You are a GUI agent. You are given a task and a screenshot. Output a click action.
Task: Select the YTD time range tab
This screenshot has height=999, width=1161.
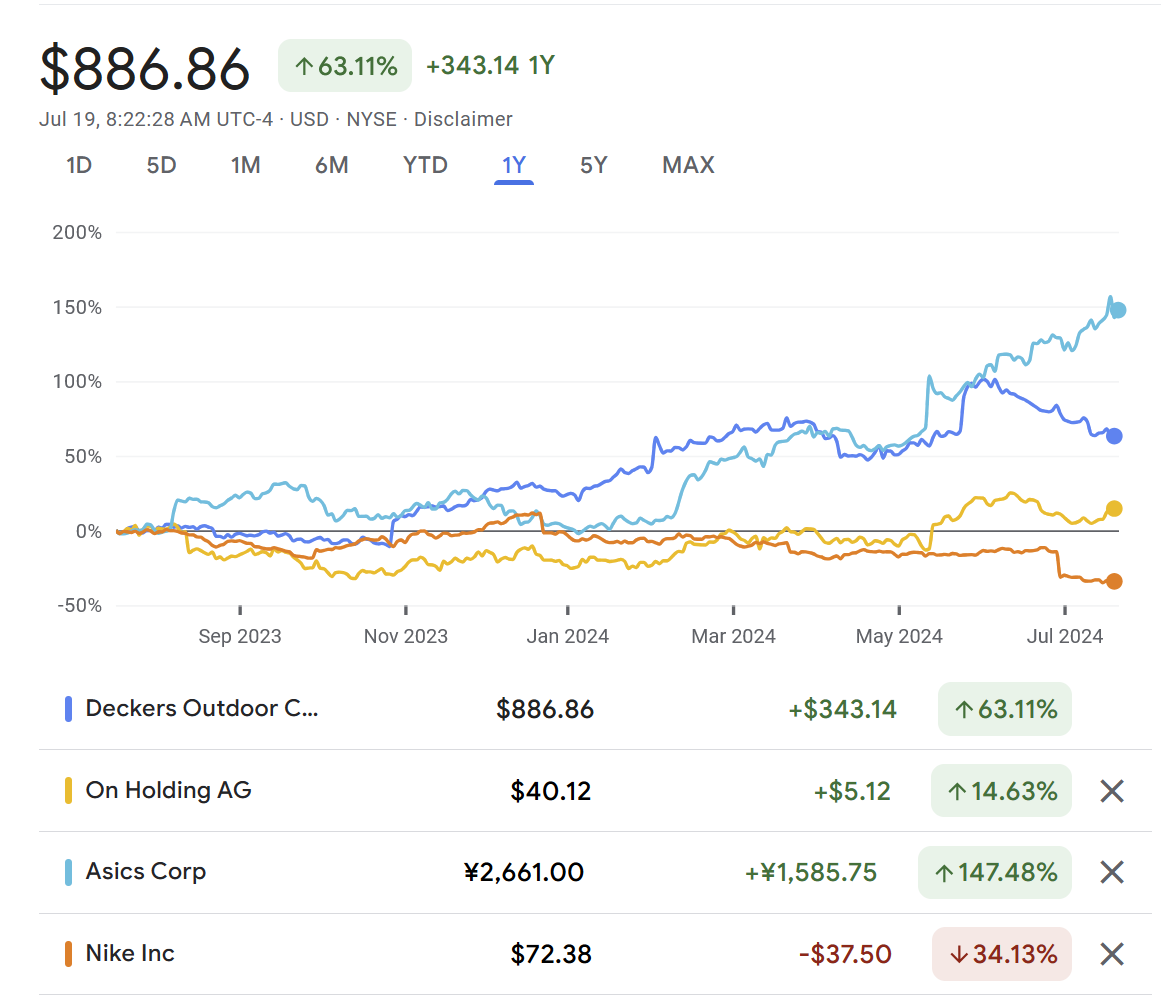[x=425, y=165]
